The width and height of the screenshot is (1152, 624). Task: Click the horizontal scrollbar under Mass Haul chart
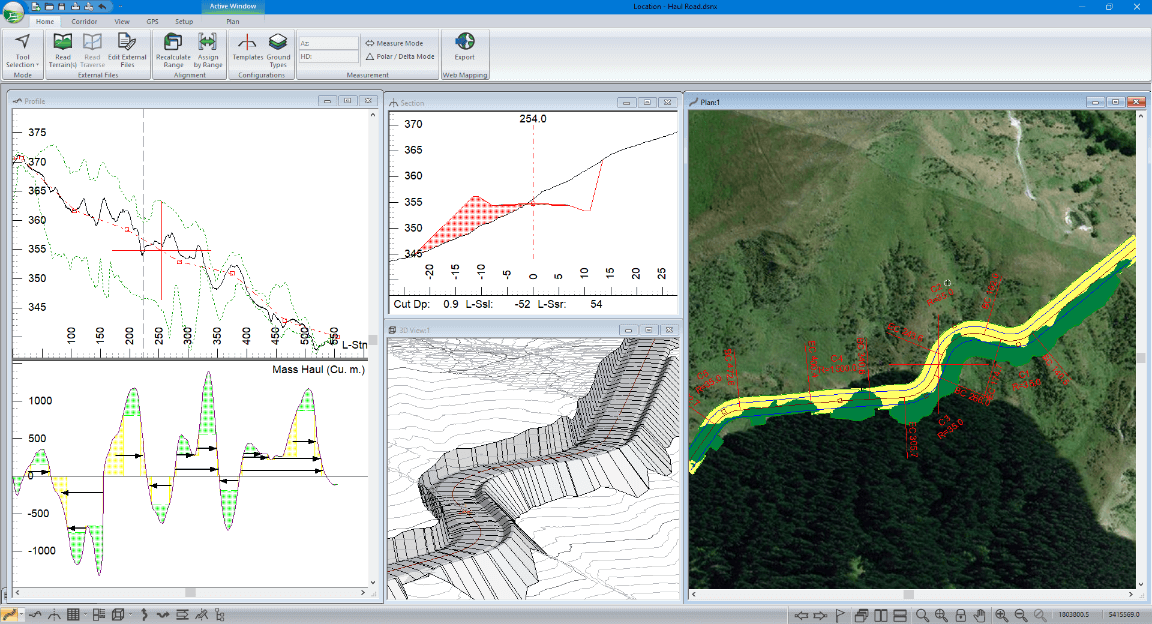tap(190, 593)
